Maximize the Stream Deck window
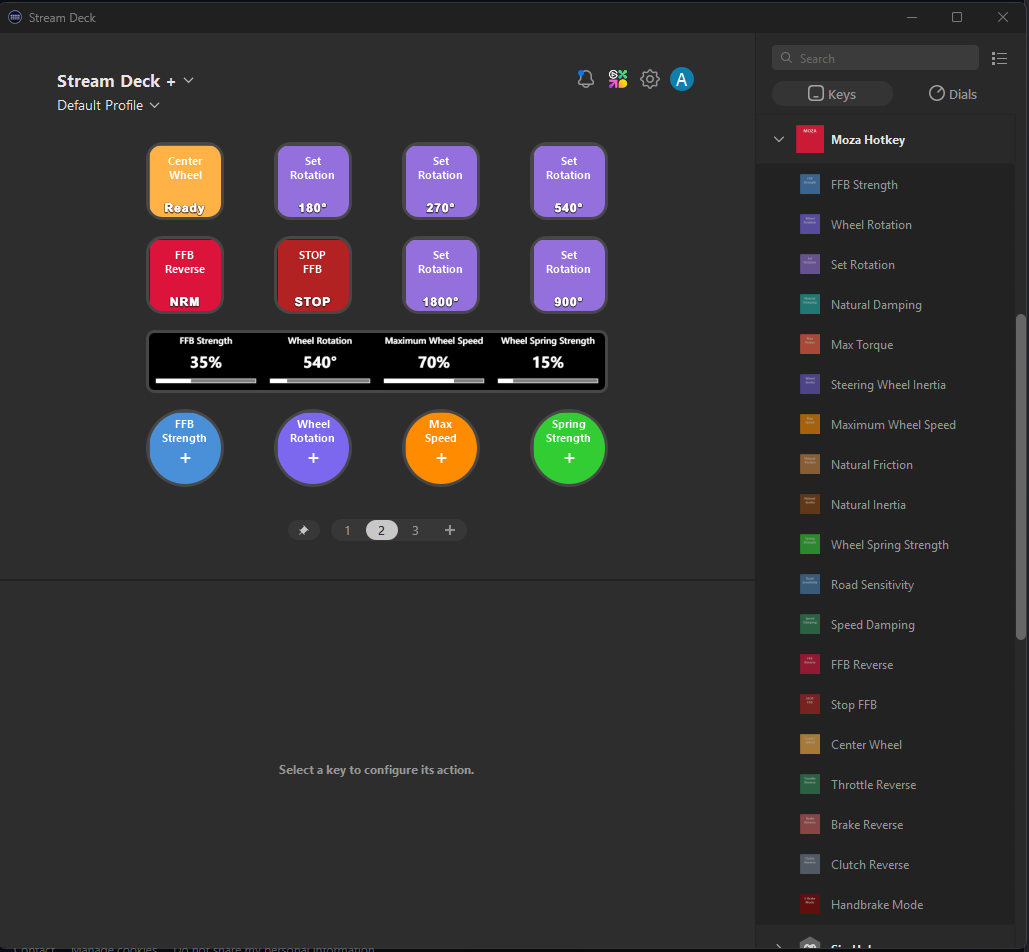The image size is (1029, 952). click(x=957, y=17)
